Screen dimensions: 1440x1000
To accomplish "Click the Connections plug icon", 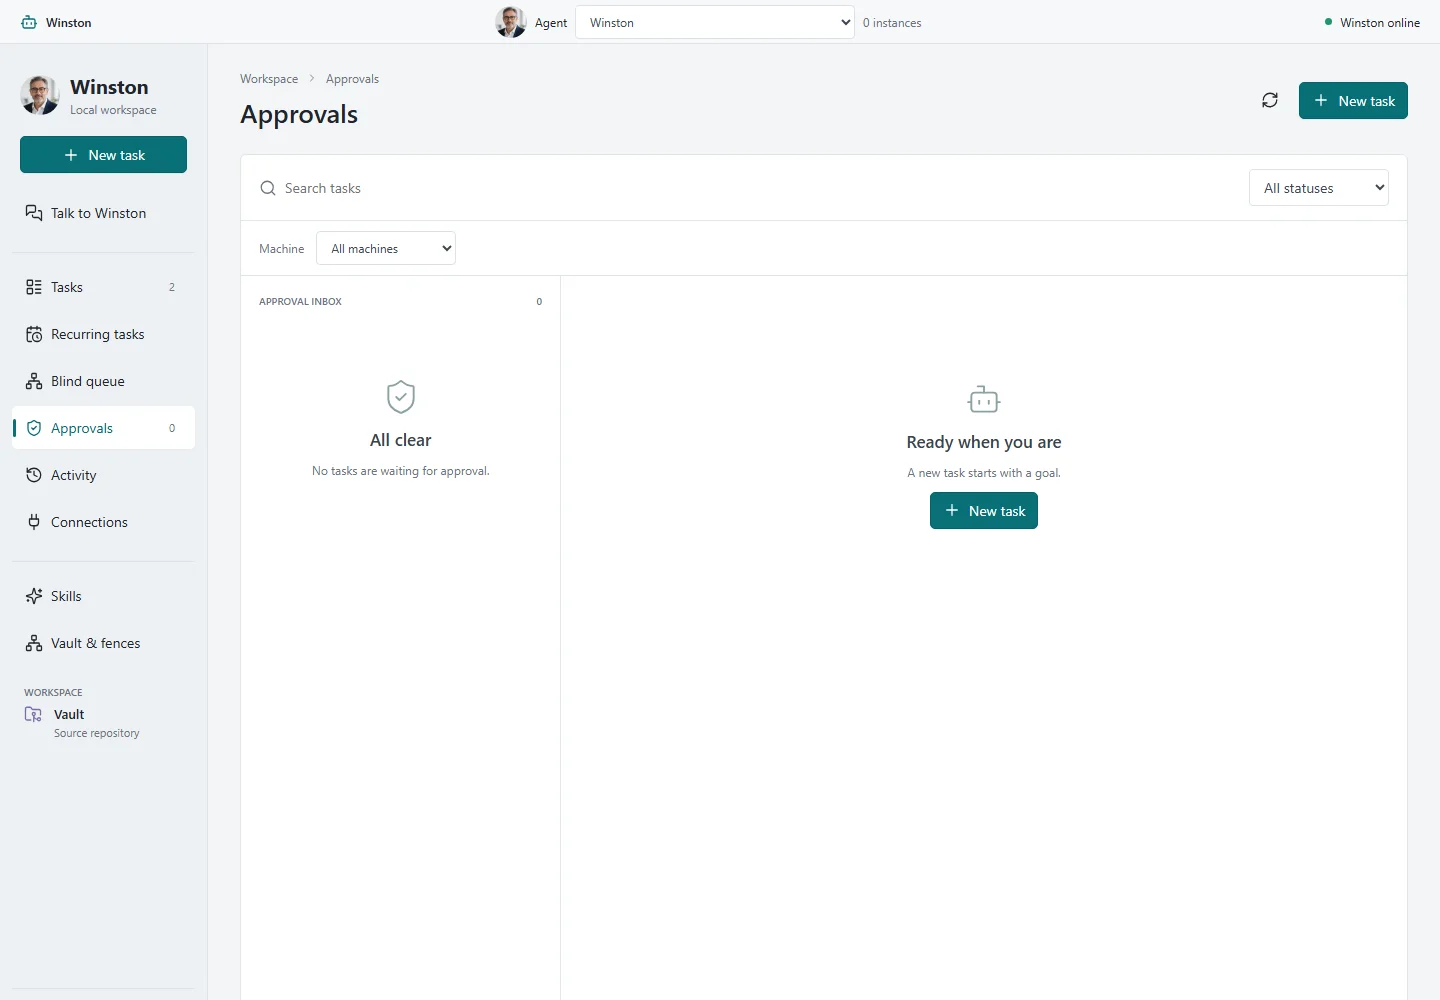I will [34, 522].
